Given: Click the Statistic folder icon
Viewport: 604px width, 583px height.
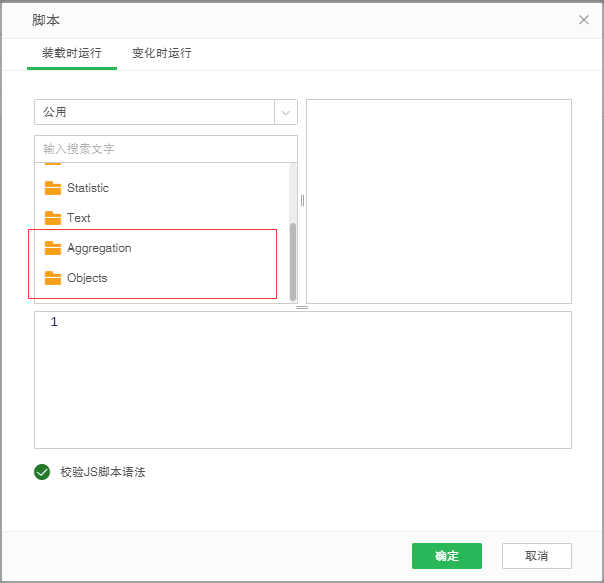Looking at the screenshot, I should 53,188.
